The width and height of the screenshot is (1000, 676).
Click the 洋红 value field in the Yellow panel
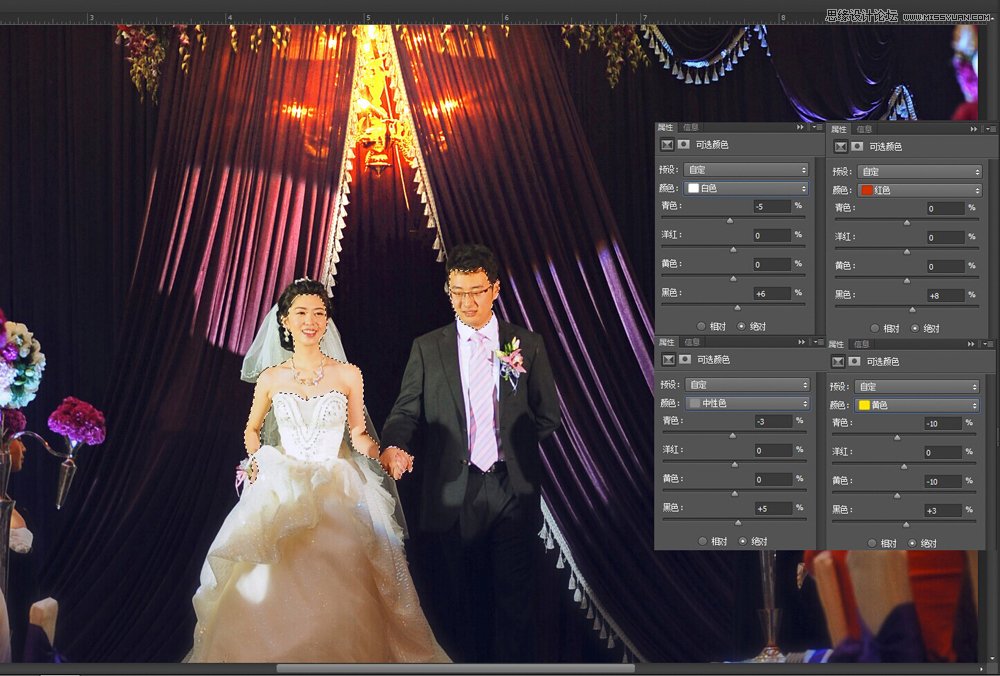coord(943,453)
